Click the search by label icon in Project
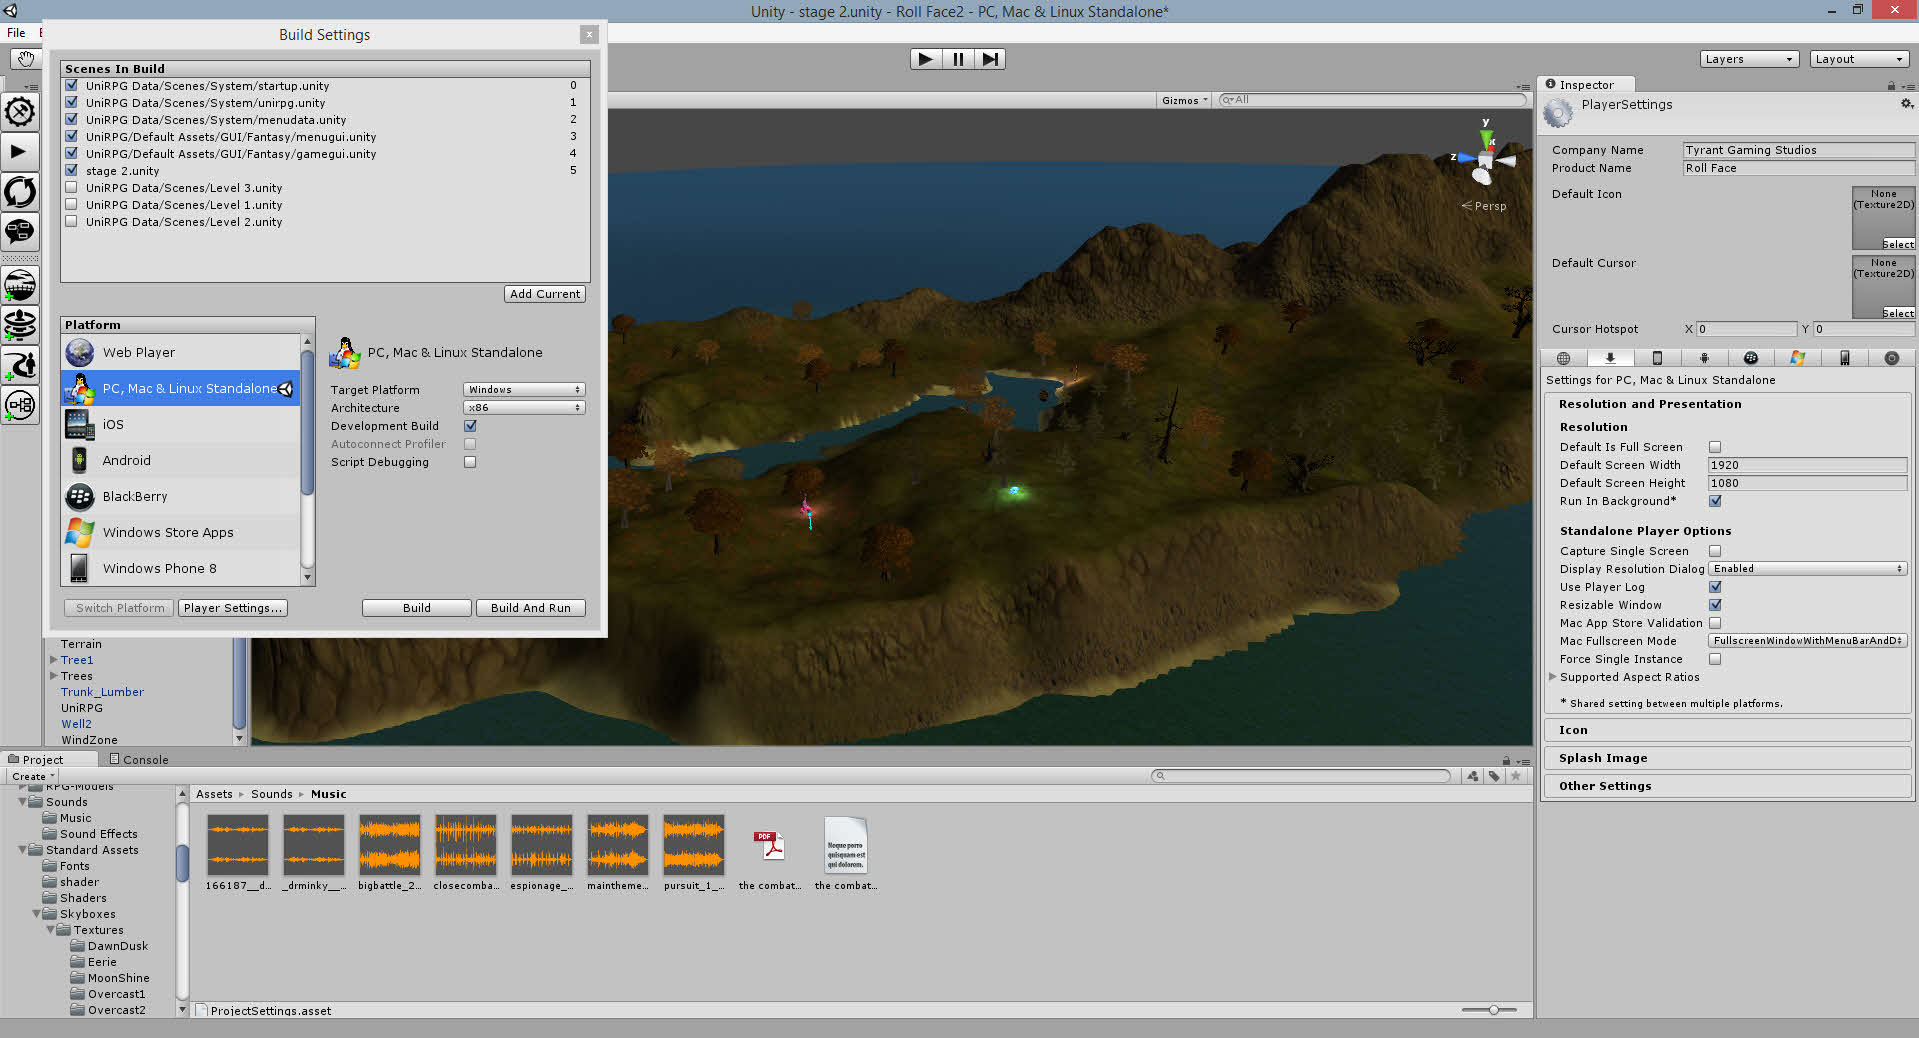The image size is (1919, 1038). point(1494,776)
